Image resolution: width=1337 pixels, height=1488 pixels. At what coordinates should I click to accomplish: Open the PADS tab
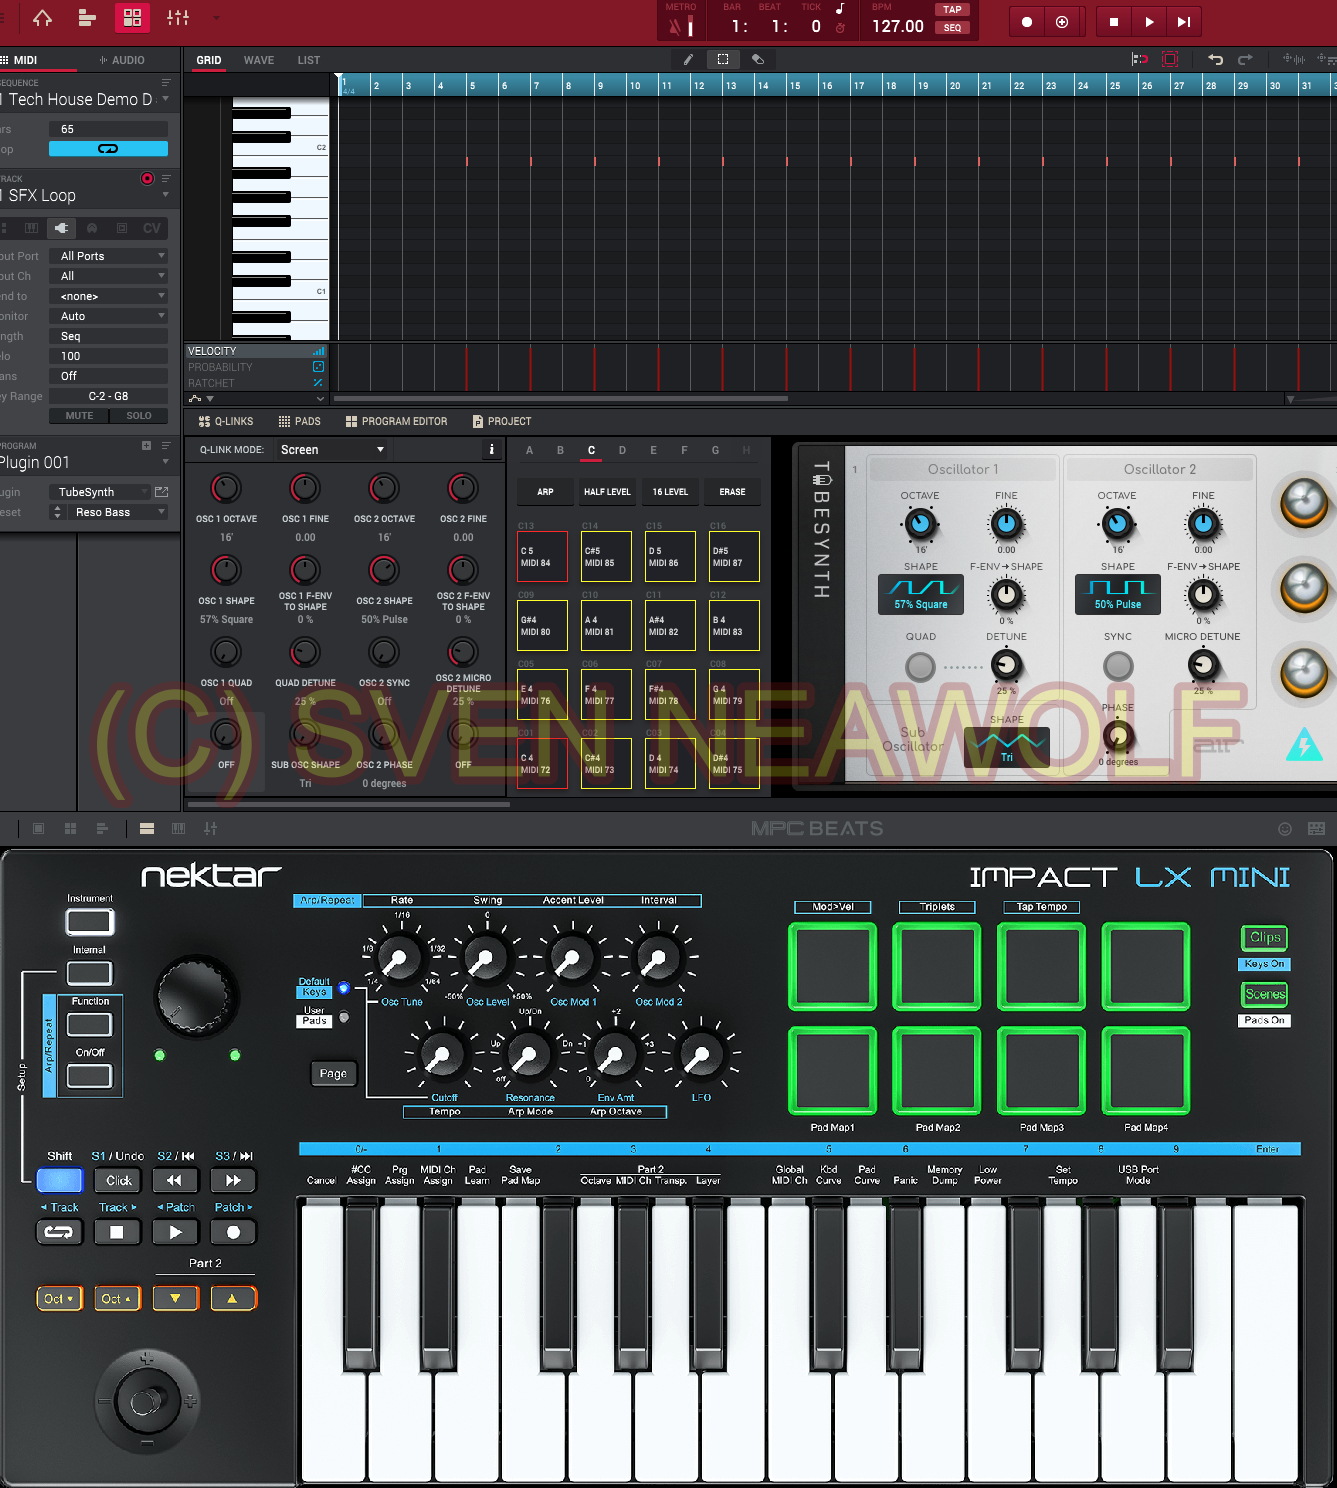[299, 422]
